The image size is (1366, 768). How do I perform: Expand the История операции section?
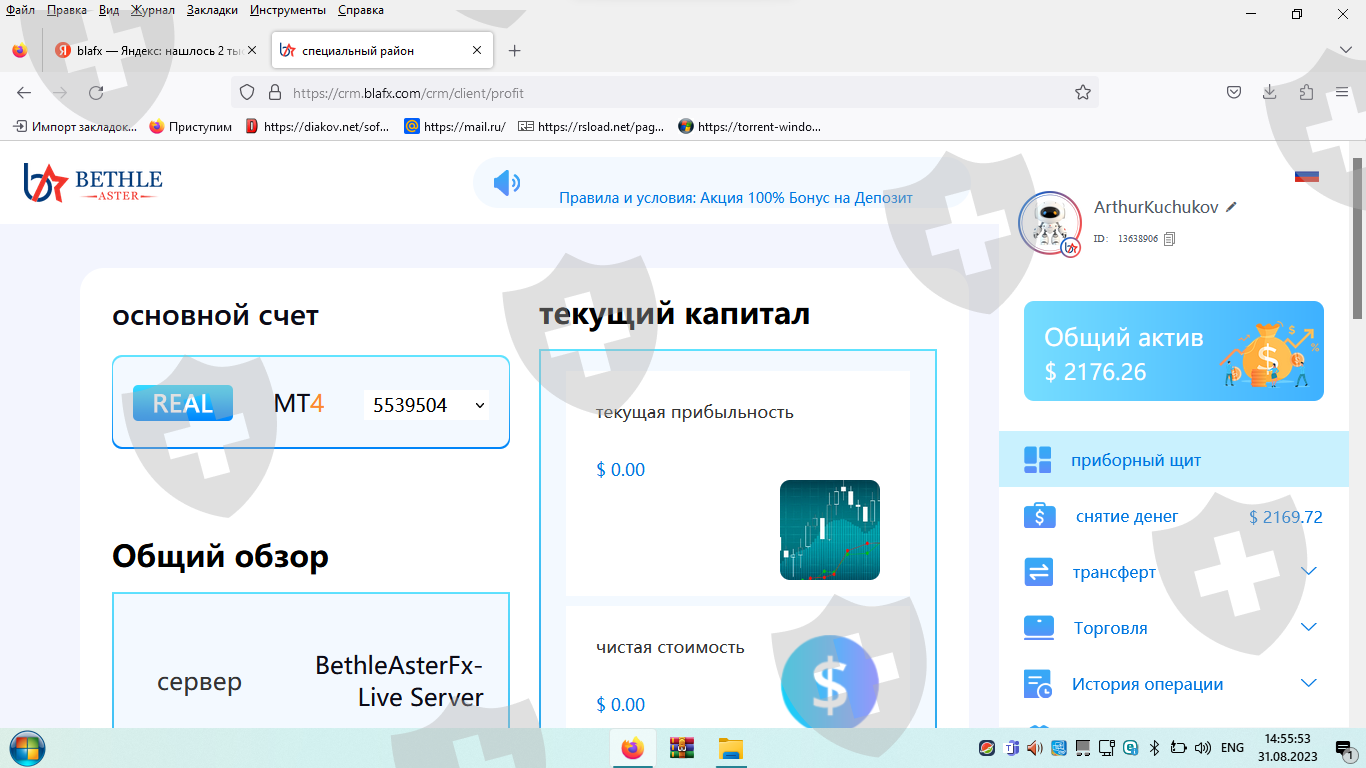[x=1309, y=684]
